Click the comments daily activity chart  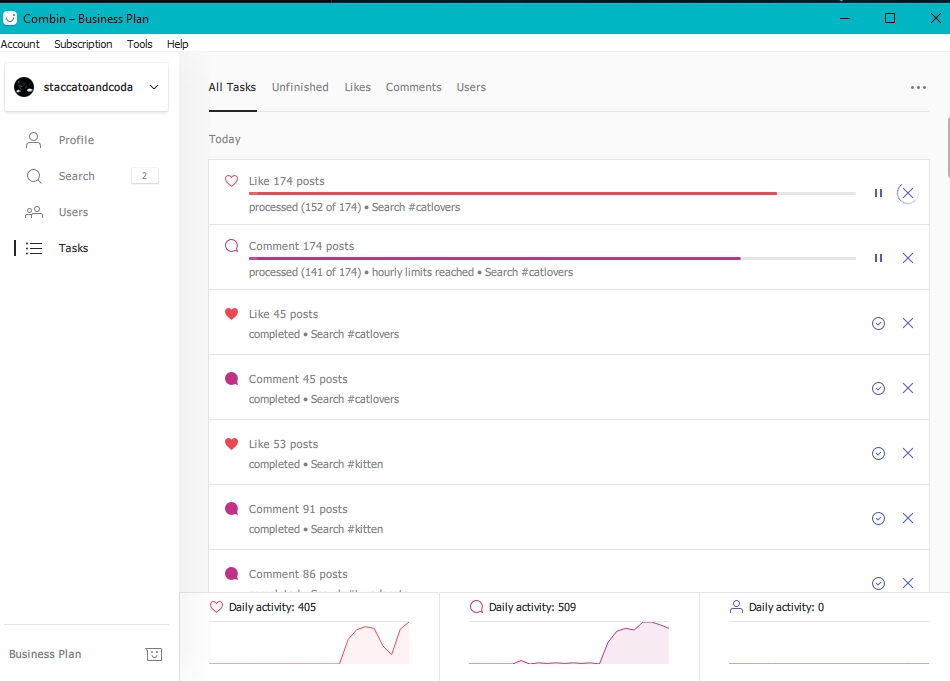click(x=569, y=642)
